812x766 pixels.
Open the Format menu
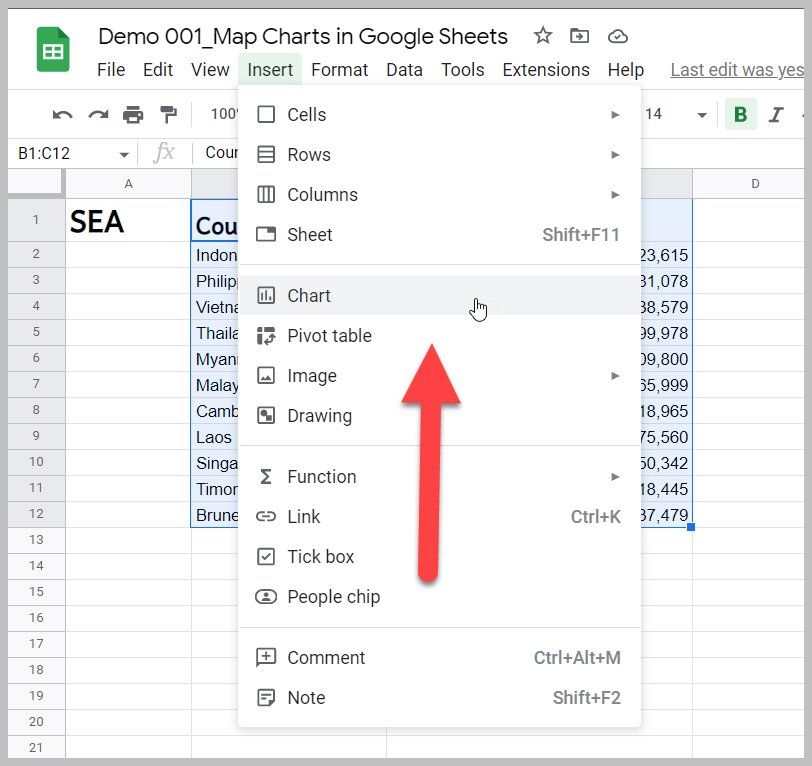[x=340, y=69]
